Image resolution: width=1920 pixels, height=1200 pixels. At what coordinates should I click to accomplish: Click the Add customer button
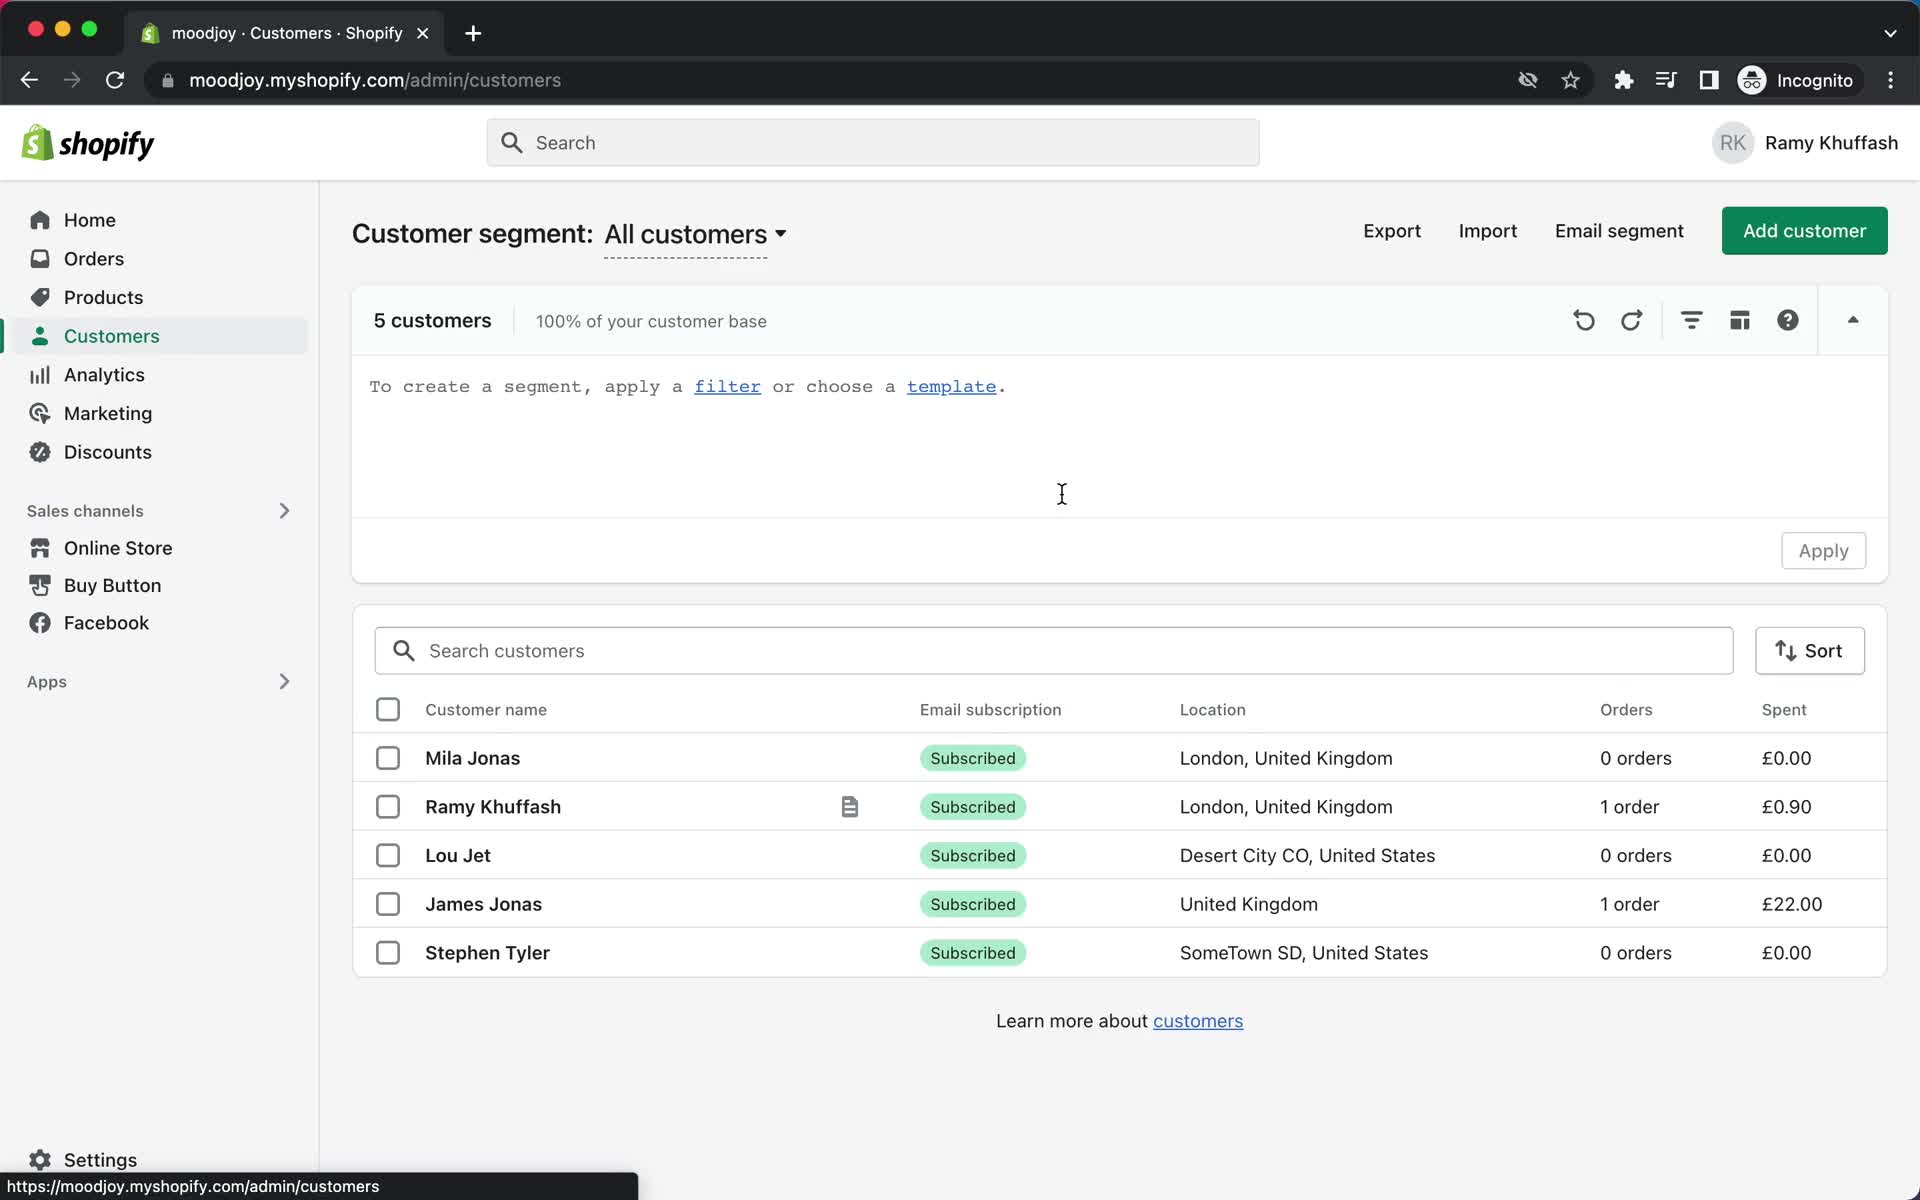1805,229
